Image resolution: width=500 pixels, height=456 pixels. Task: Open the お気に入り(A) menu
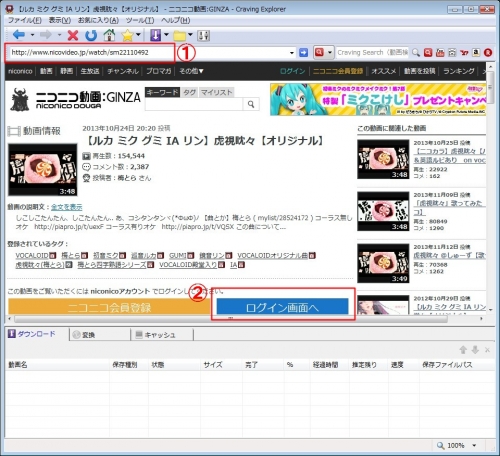click(x=98, y=20)
